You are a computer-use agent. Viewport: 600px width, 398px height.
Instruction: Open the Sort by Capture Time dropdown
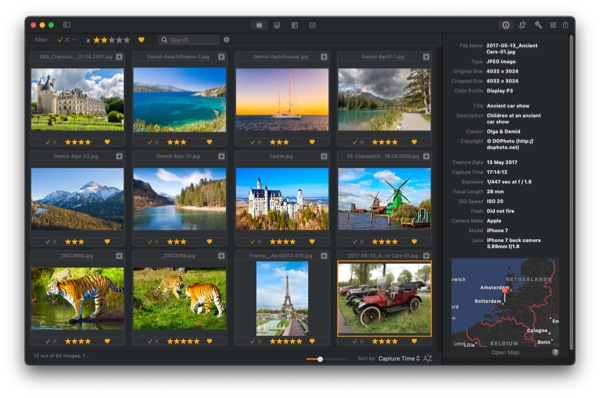pyautogui.click(x=399, y=359)
